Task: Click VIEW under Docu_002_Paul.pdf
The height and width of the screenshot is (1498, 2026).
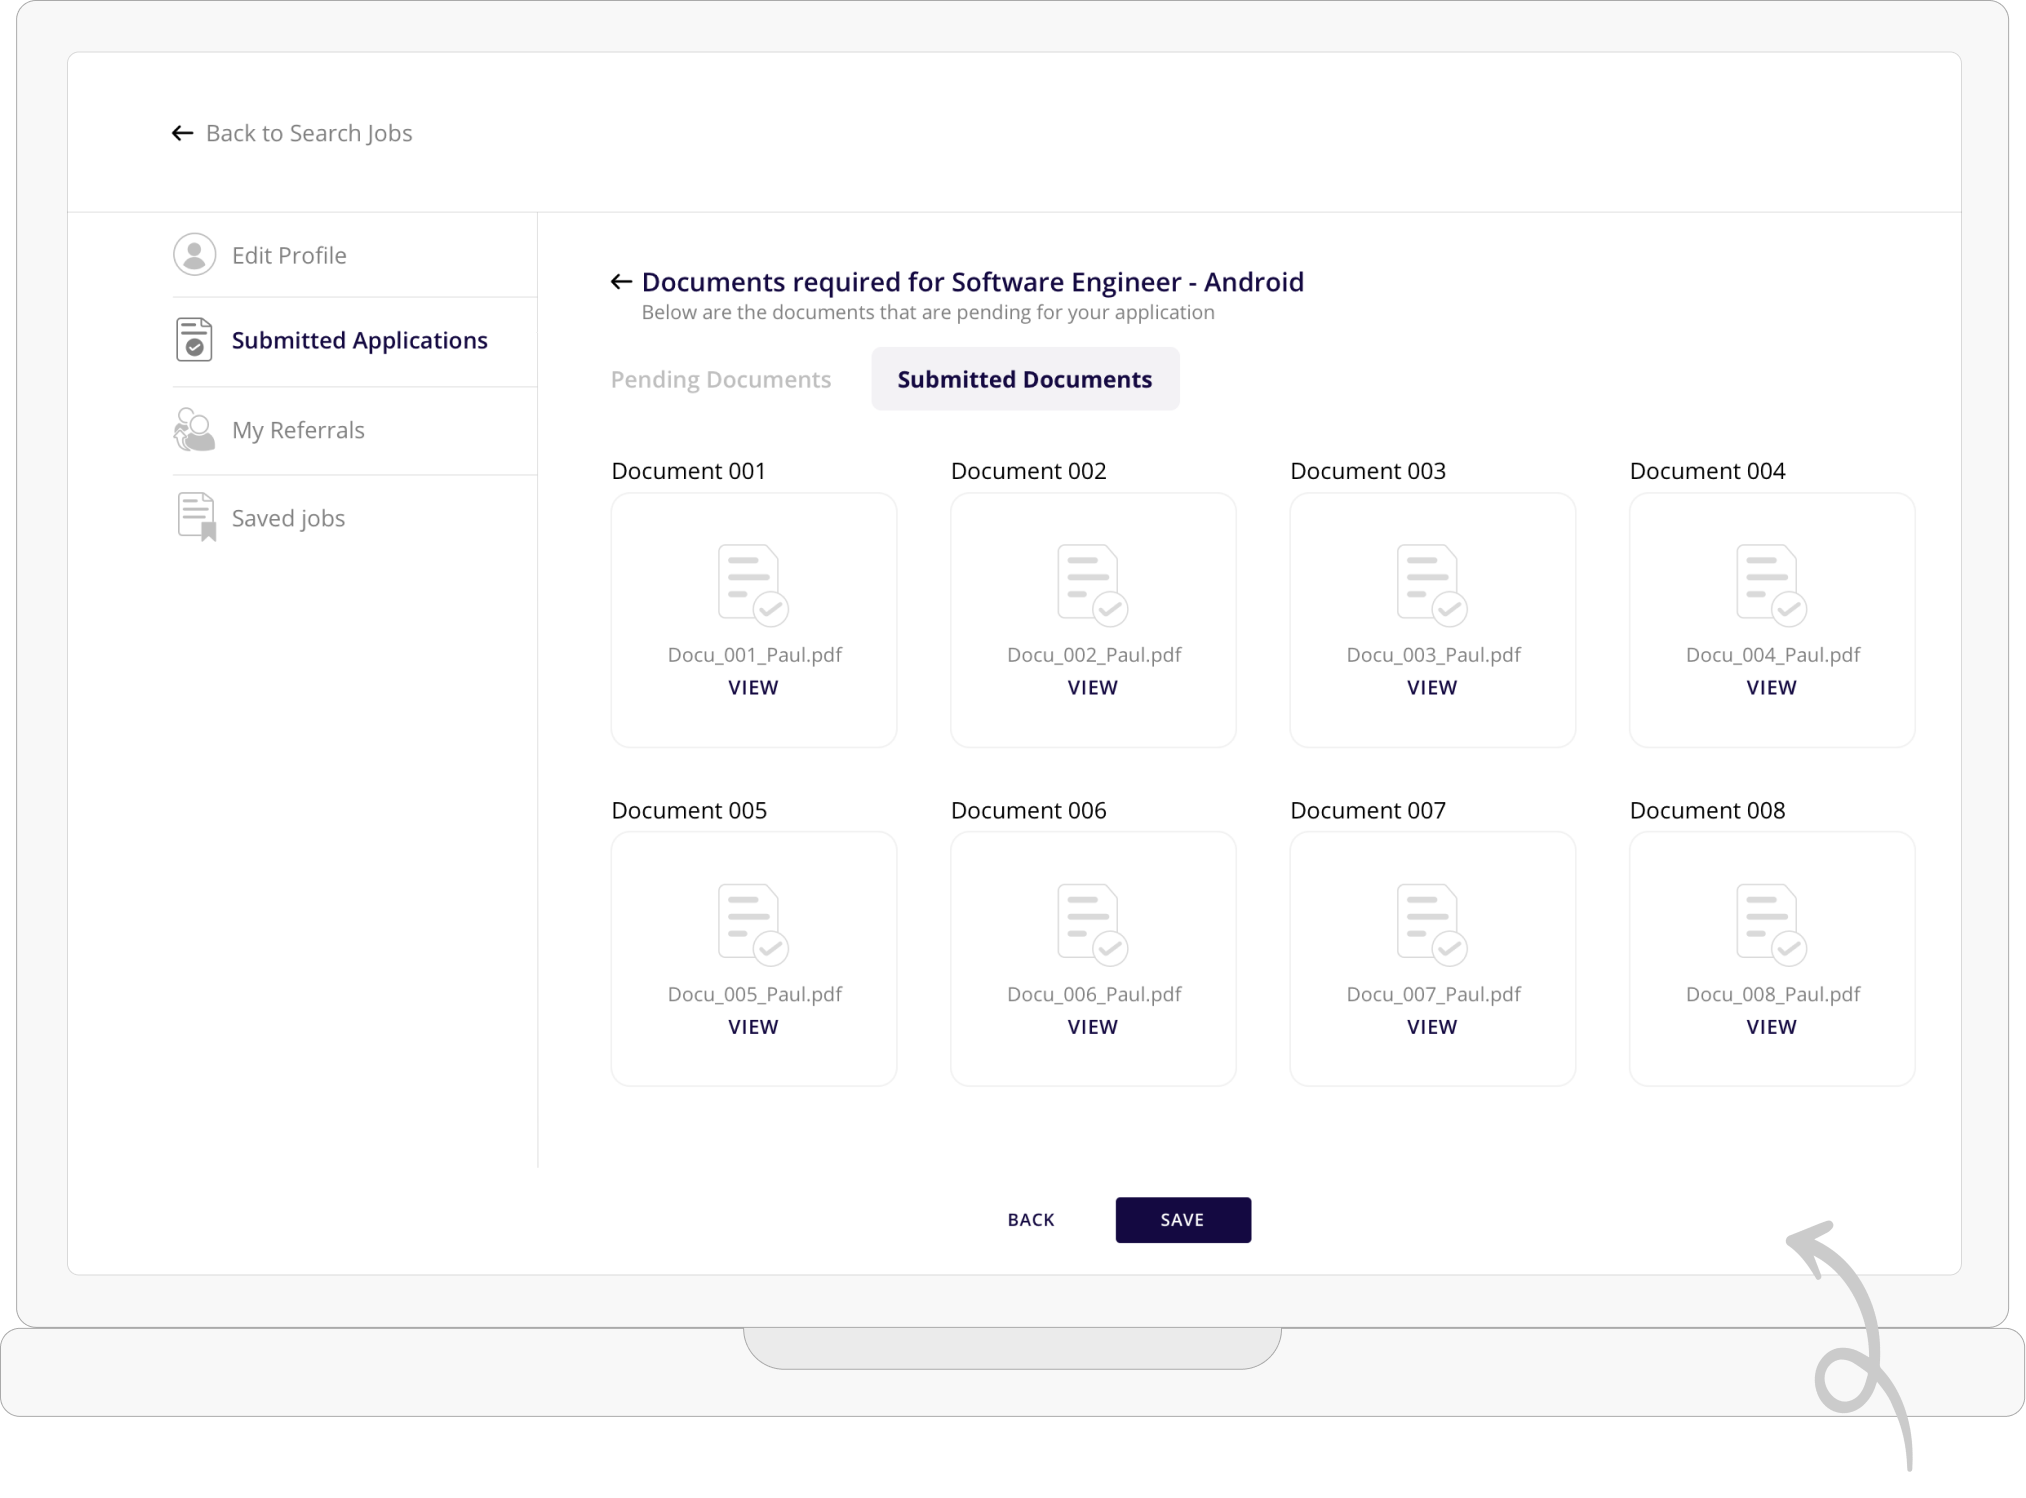Action: tap(1092, 688)
